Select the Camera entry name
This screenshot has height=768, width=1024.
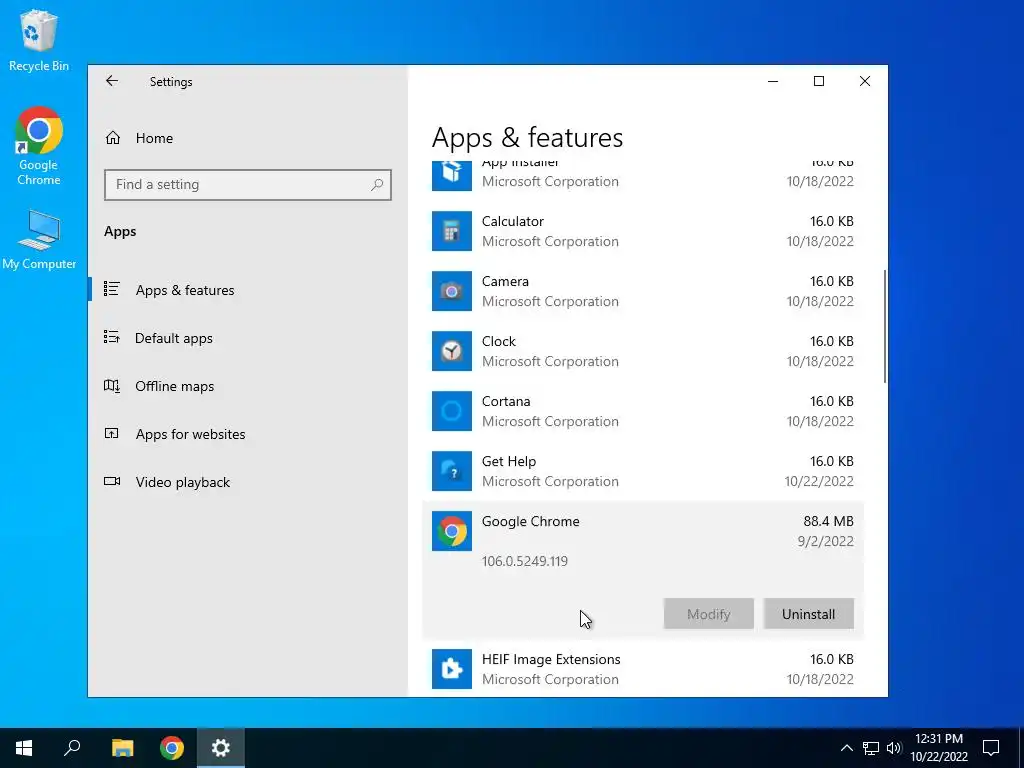505,281
